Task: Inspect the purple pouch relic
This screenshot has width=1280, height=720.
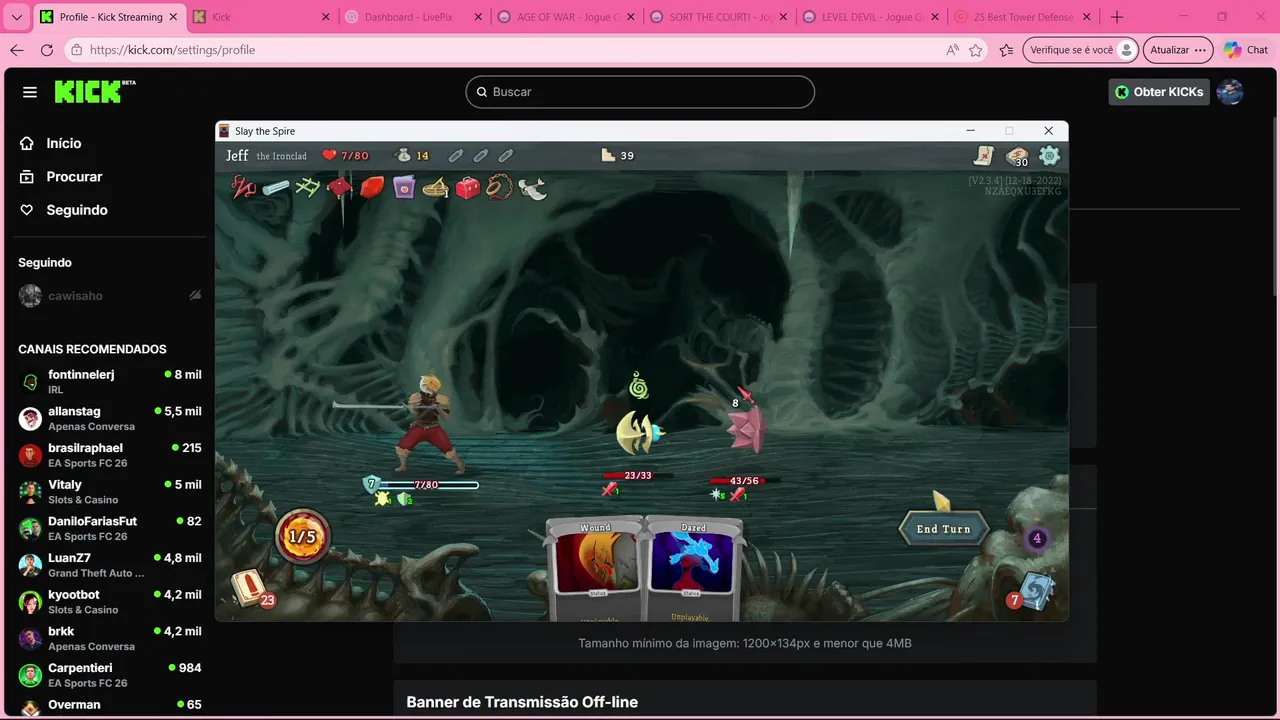Action: 404,187
